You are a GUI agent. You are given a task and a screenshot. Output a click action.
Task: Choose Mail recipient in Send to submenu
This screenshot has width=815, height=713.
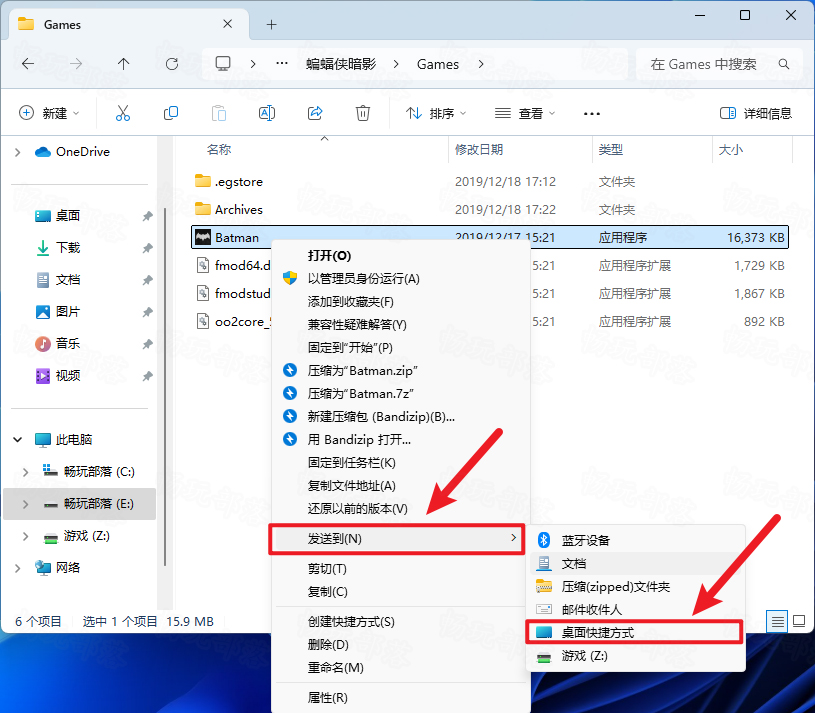tap(637, 610)
